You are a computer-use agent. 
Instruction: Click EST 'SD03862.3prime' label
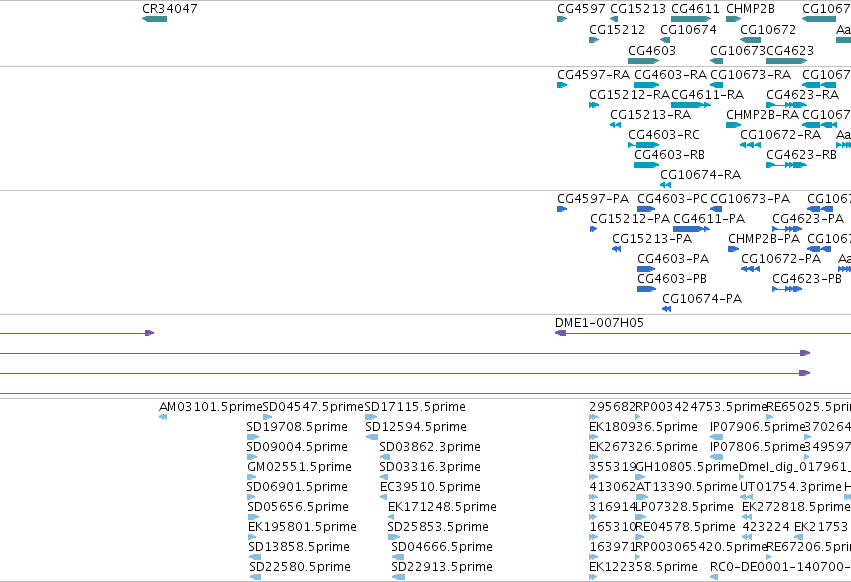point(430,447)
